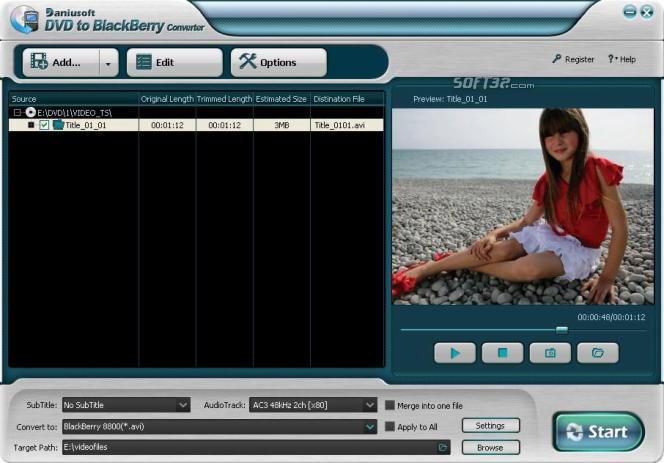Viewport: 664px width, 463px height.
Task: Uncheck the Title_01_01 checkbox
Action: [44, 125]
